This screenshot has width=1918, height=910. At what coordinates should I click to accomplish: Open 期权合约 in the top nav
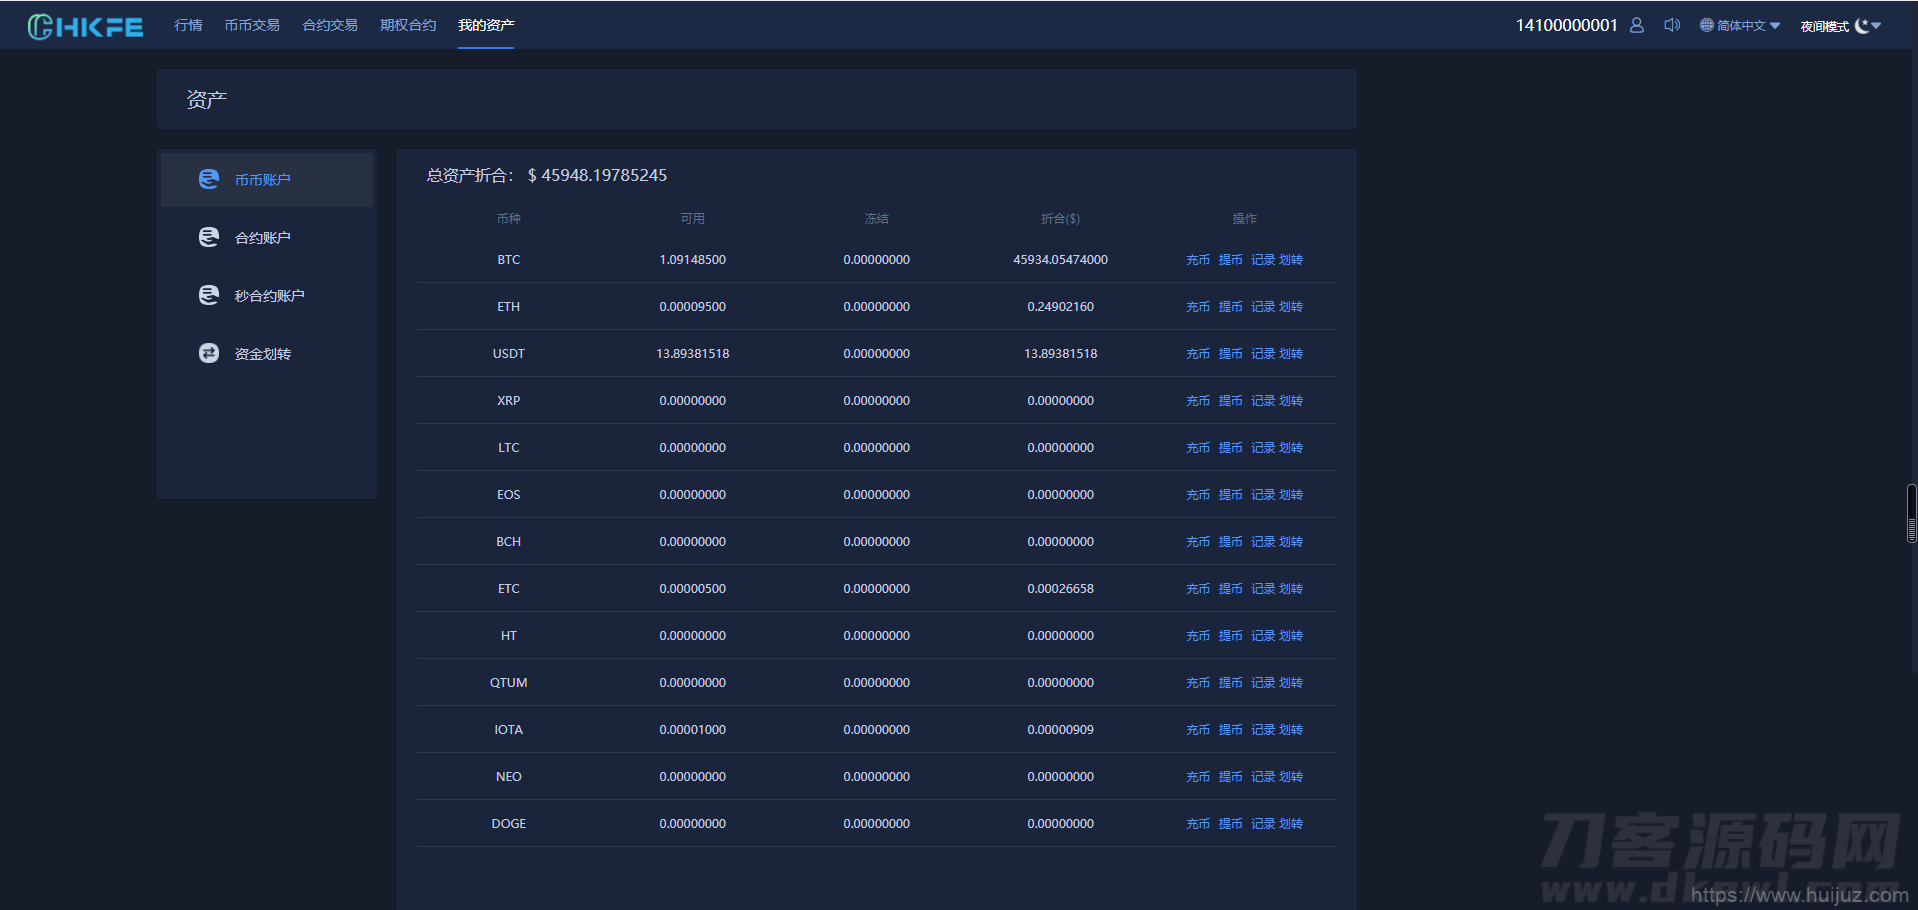[x=408, y=25]
